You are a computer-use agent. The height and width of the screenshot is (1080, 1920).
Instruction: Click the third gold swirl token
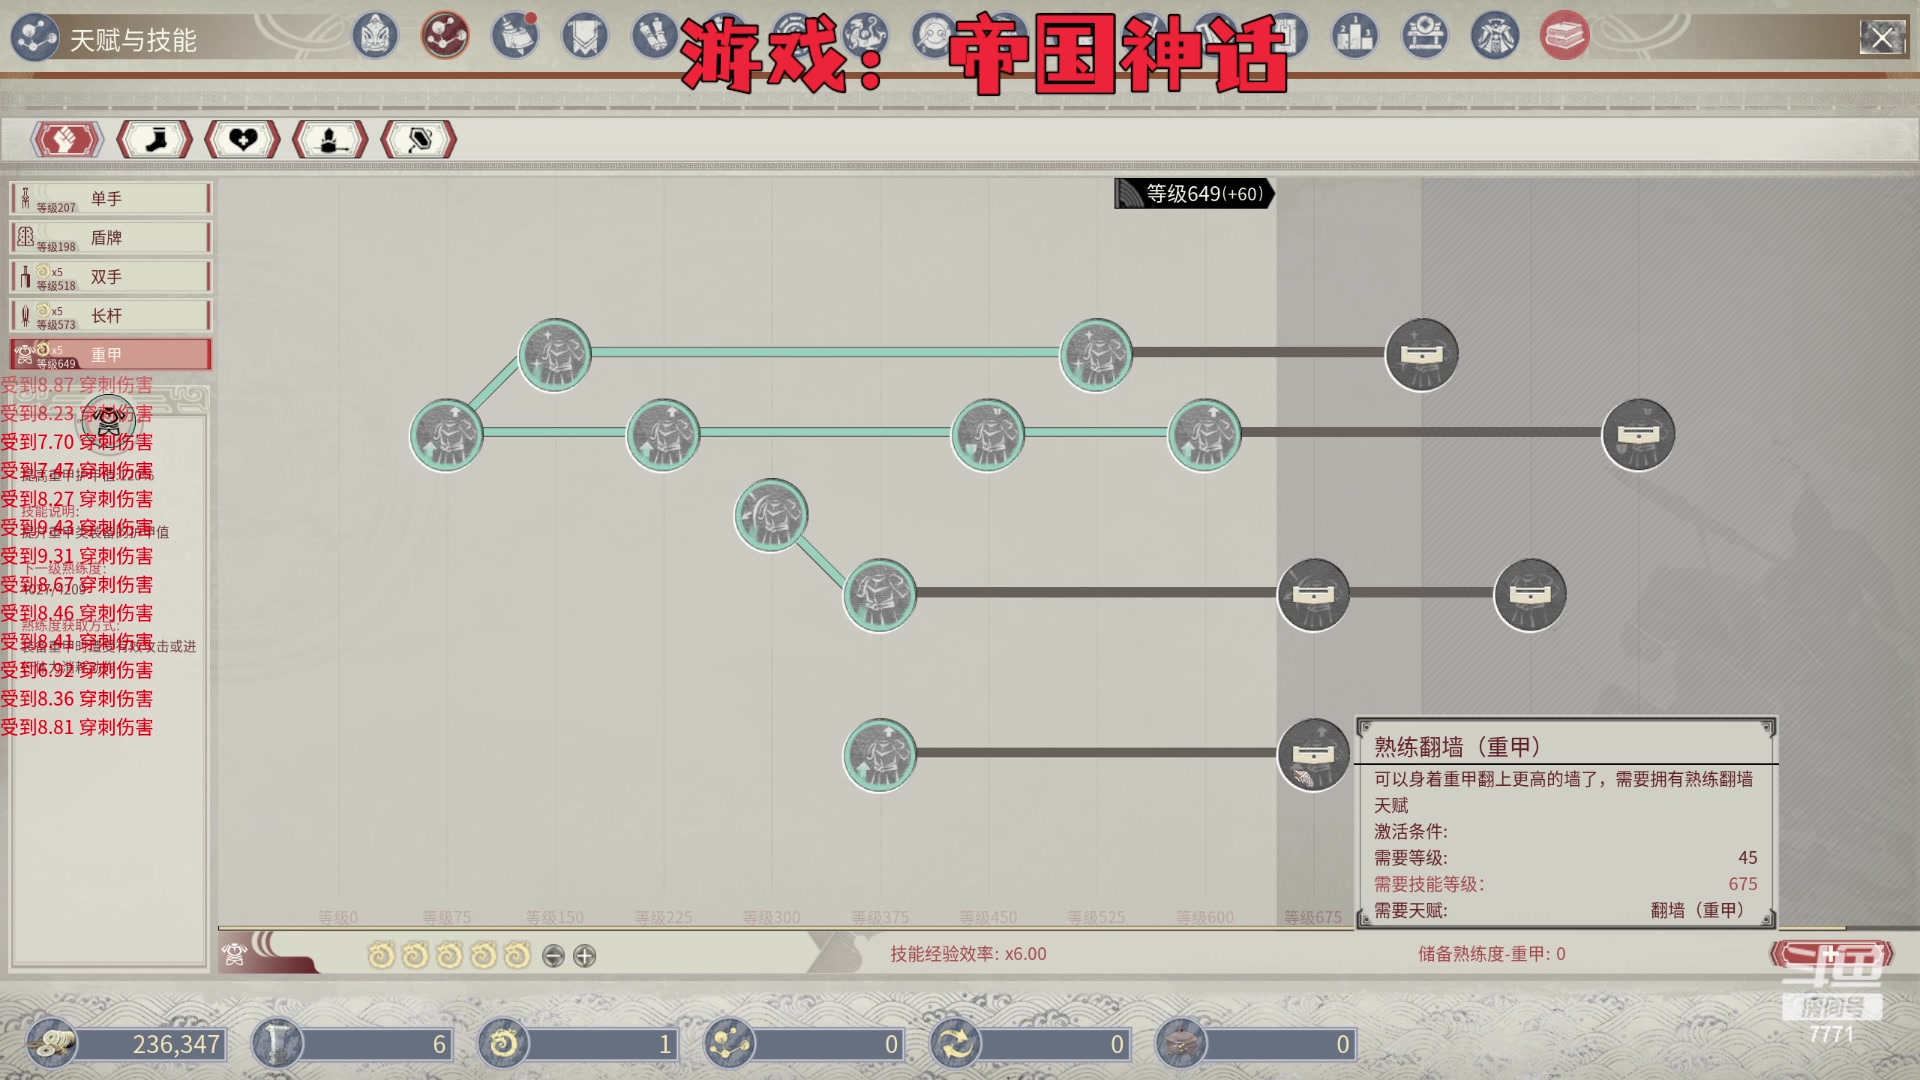(x=449, y=956)
